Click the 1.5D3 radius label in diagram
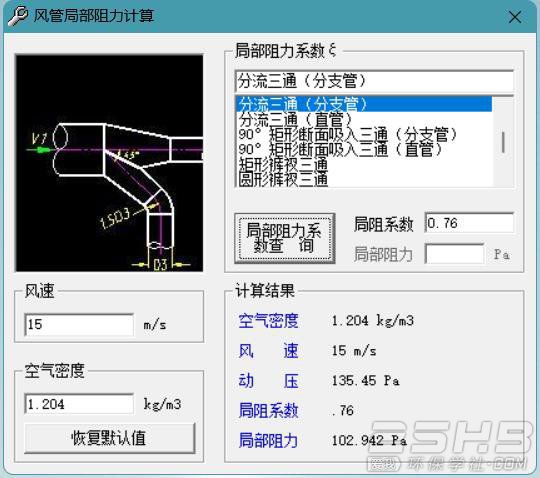This screenshot has height=478, width=540. pos(115,218)
